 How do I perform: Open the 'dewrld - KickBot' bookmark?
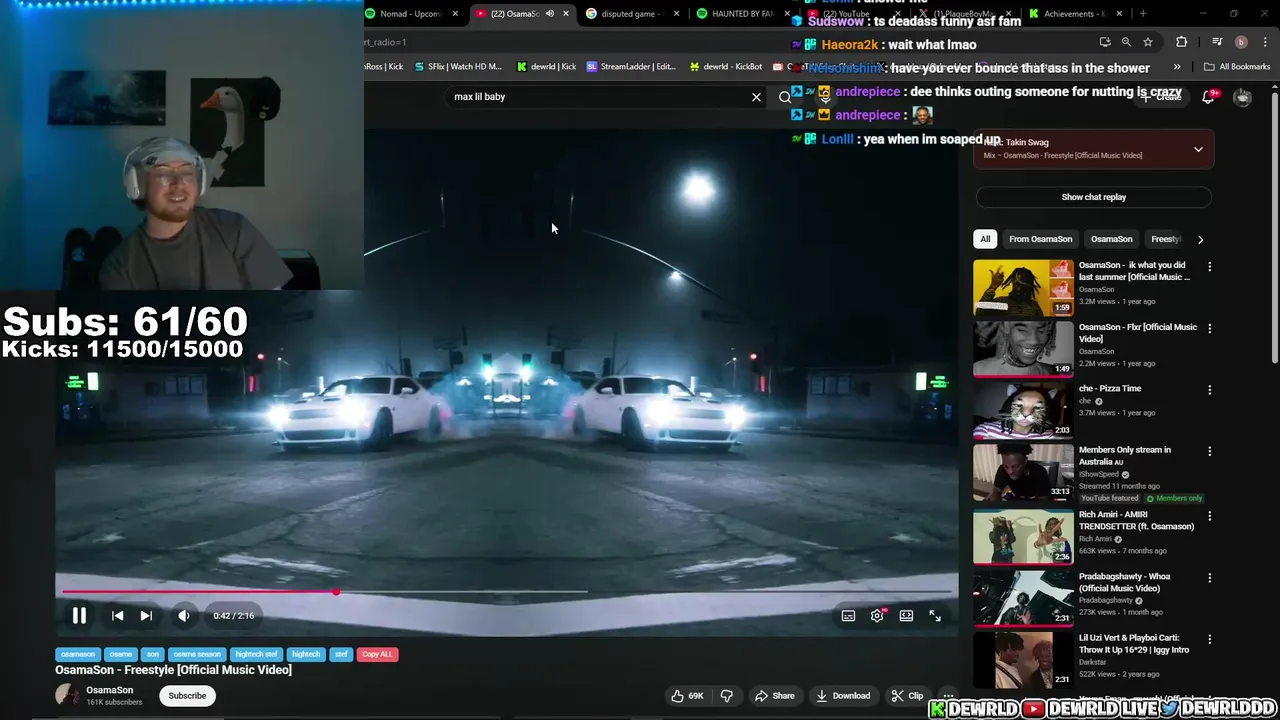coord(725,67)
